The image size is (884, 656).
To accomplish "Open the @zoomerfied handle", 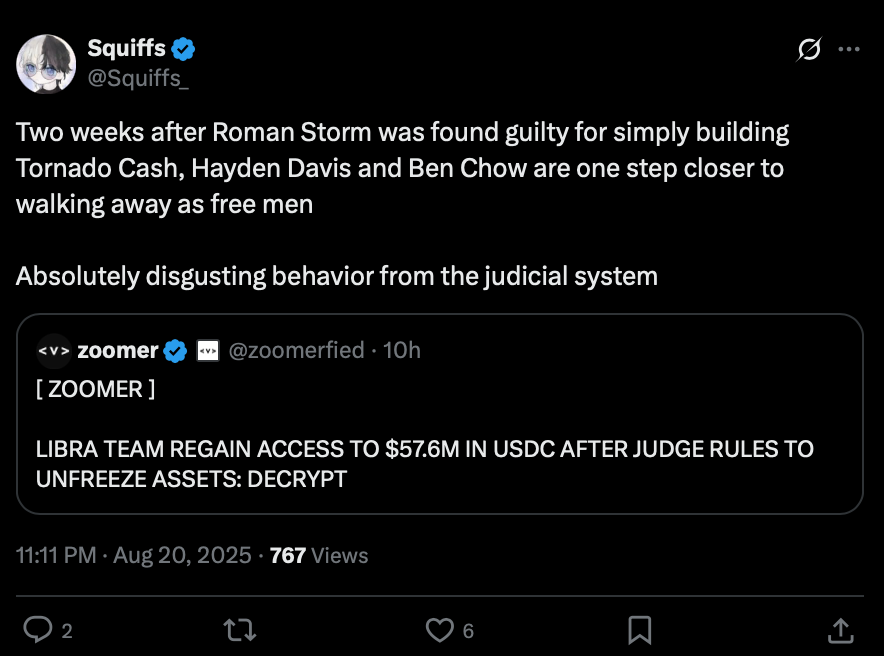I will (x=296, y=350).
